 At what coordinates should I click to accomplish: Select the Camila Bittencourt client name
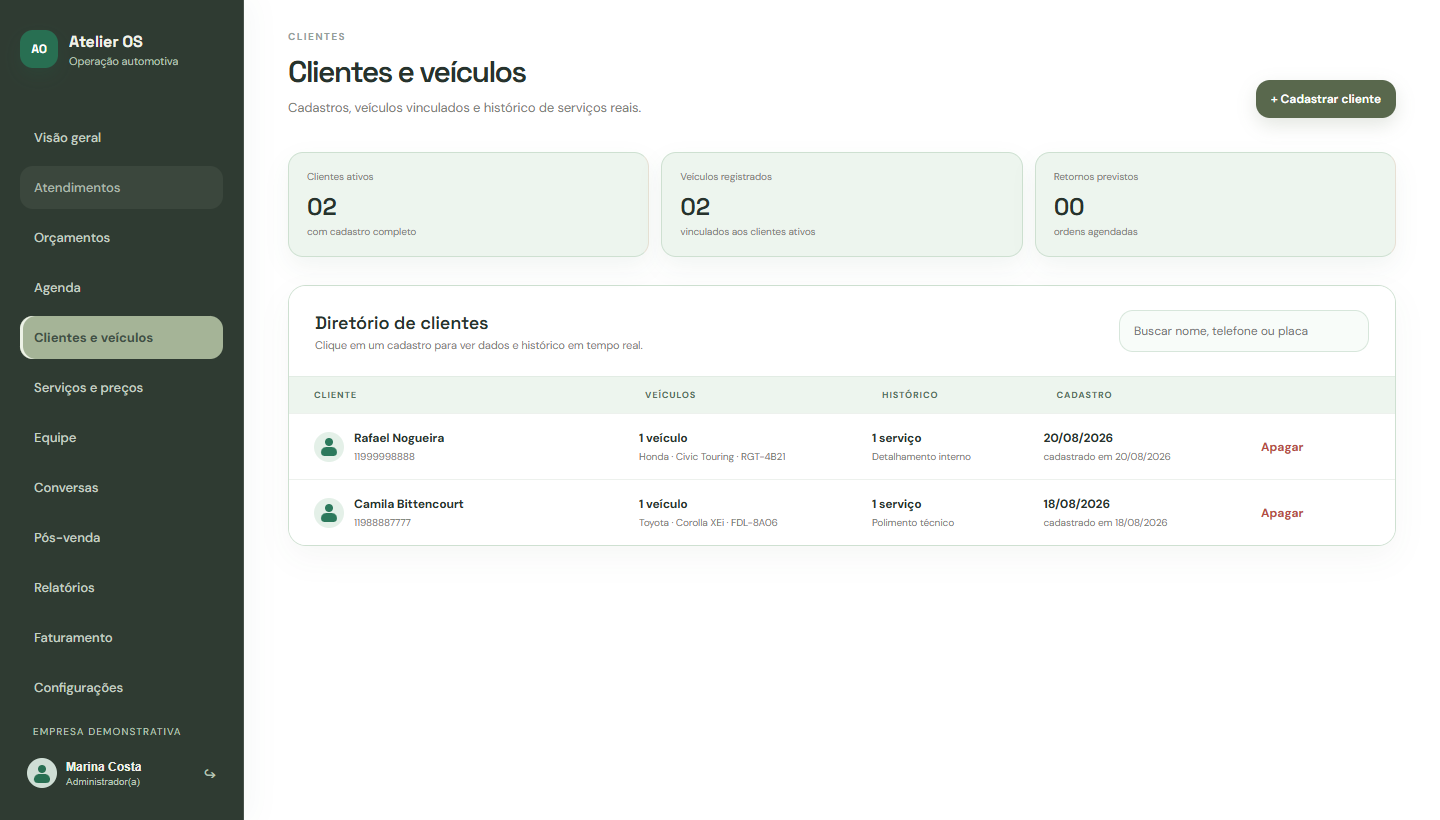pyautogui.click(x=409, y=504)
